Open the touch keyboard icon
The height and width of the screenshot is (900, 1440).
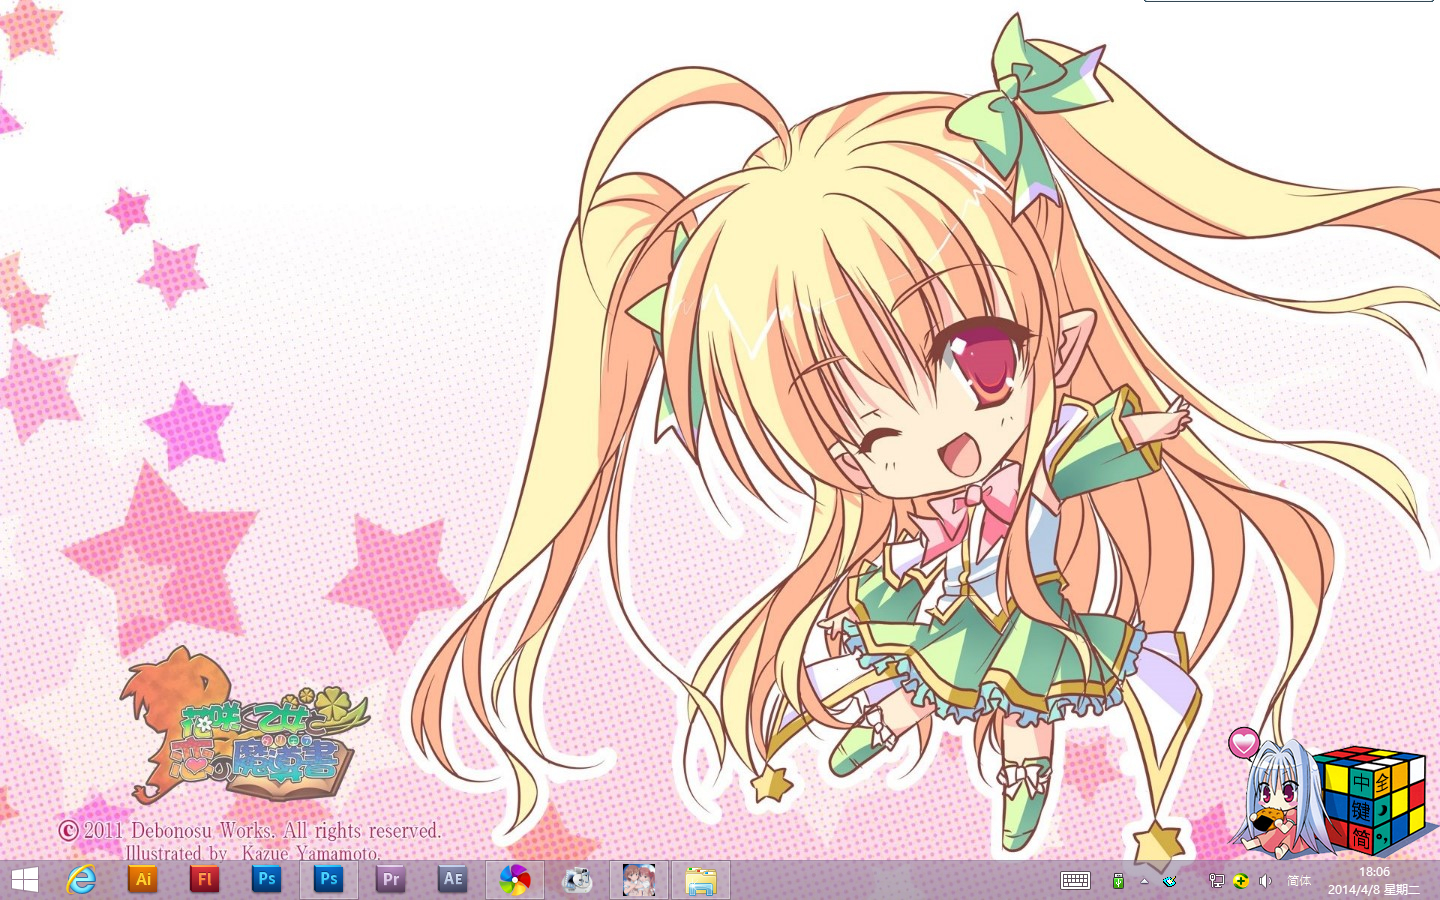[1076, 880]
